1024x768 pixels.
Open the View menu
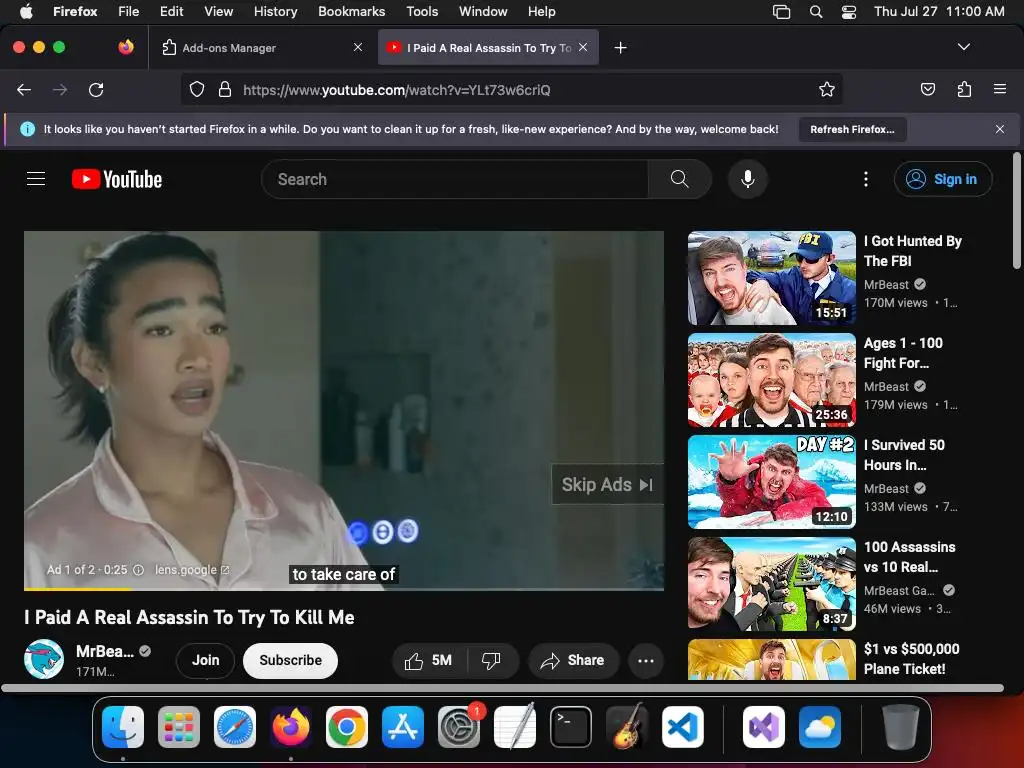(218, 11)
